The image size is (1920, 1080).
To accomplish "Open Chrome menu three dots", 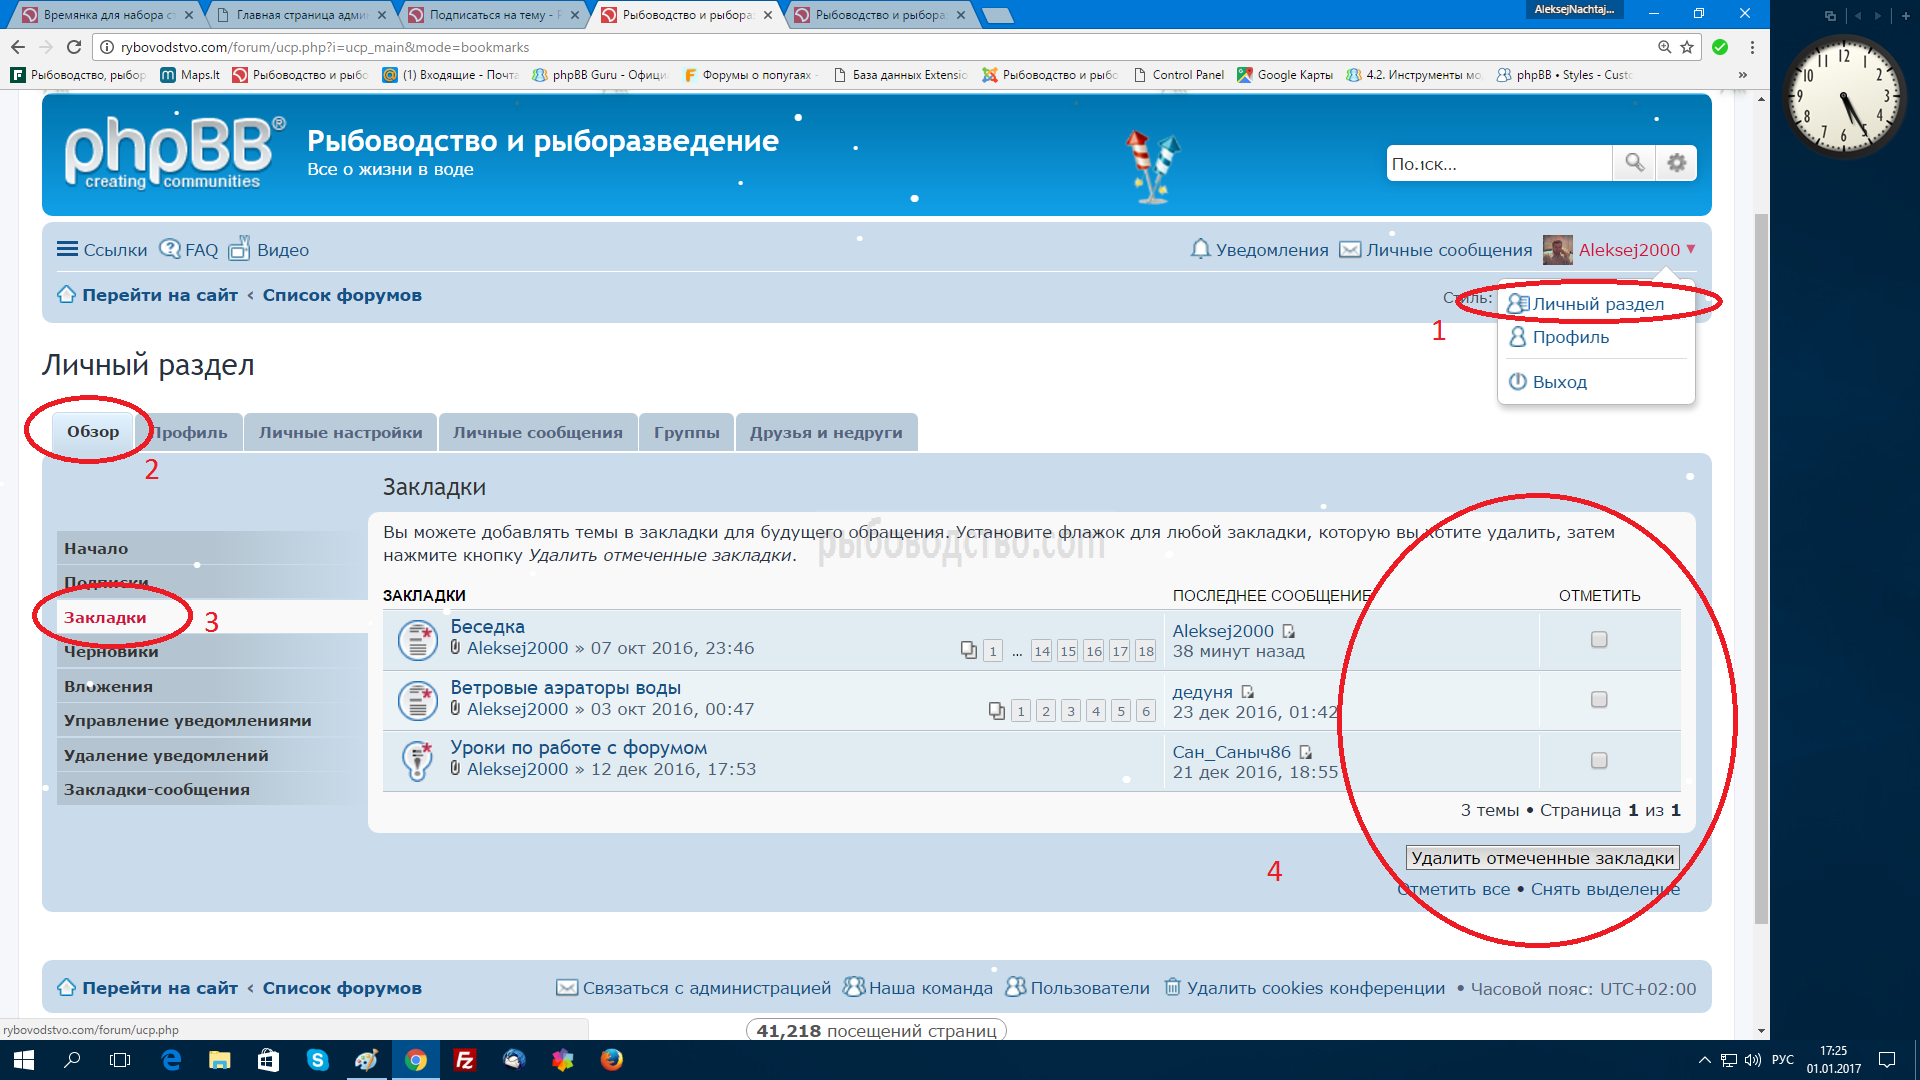I will [1752, 47].
